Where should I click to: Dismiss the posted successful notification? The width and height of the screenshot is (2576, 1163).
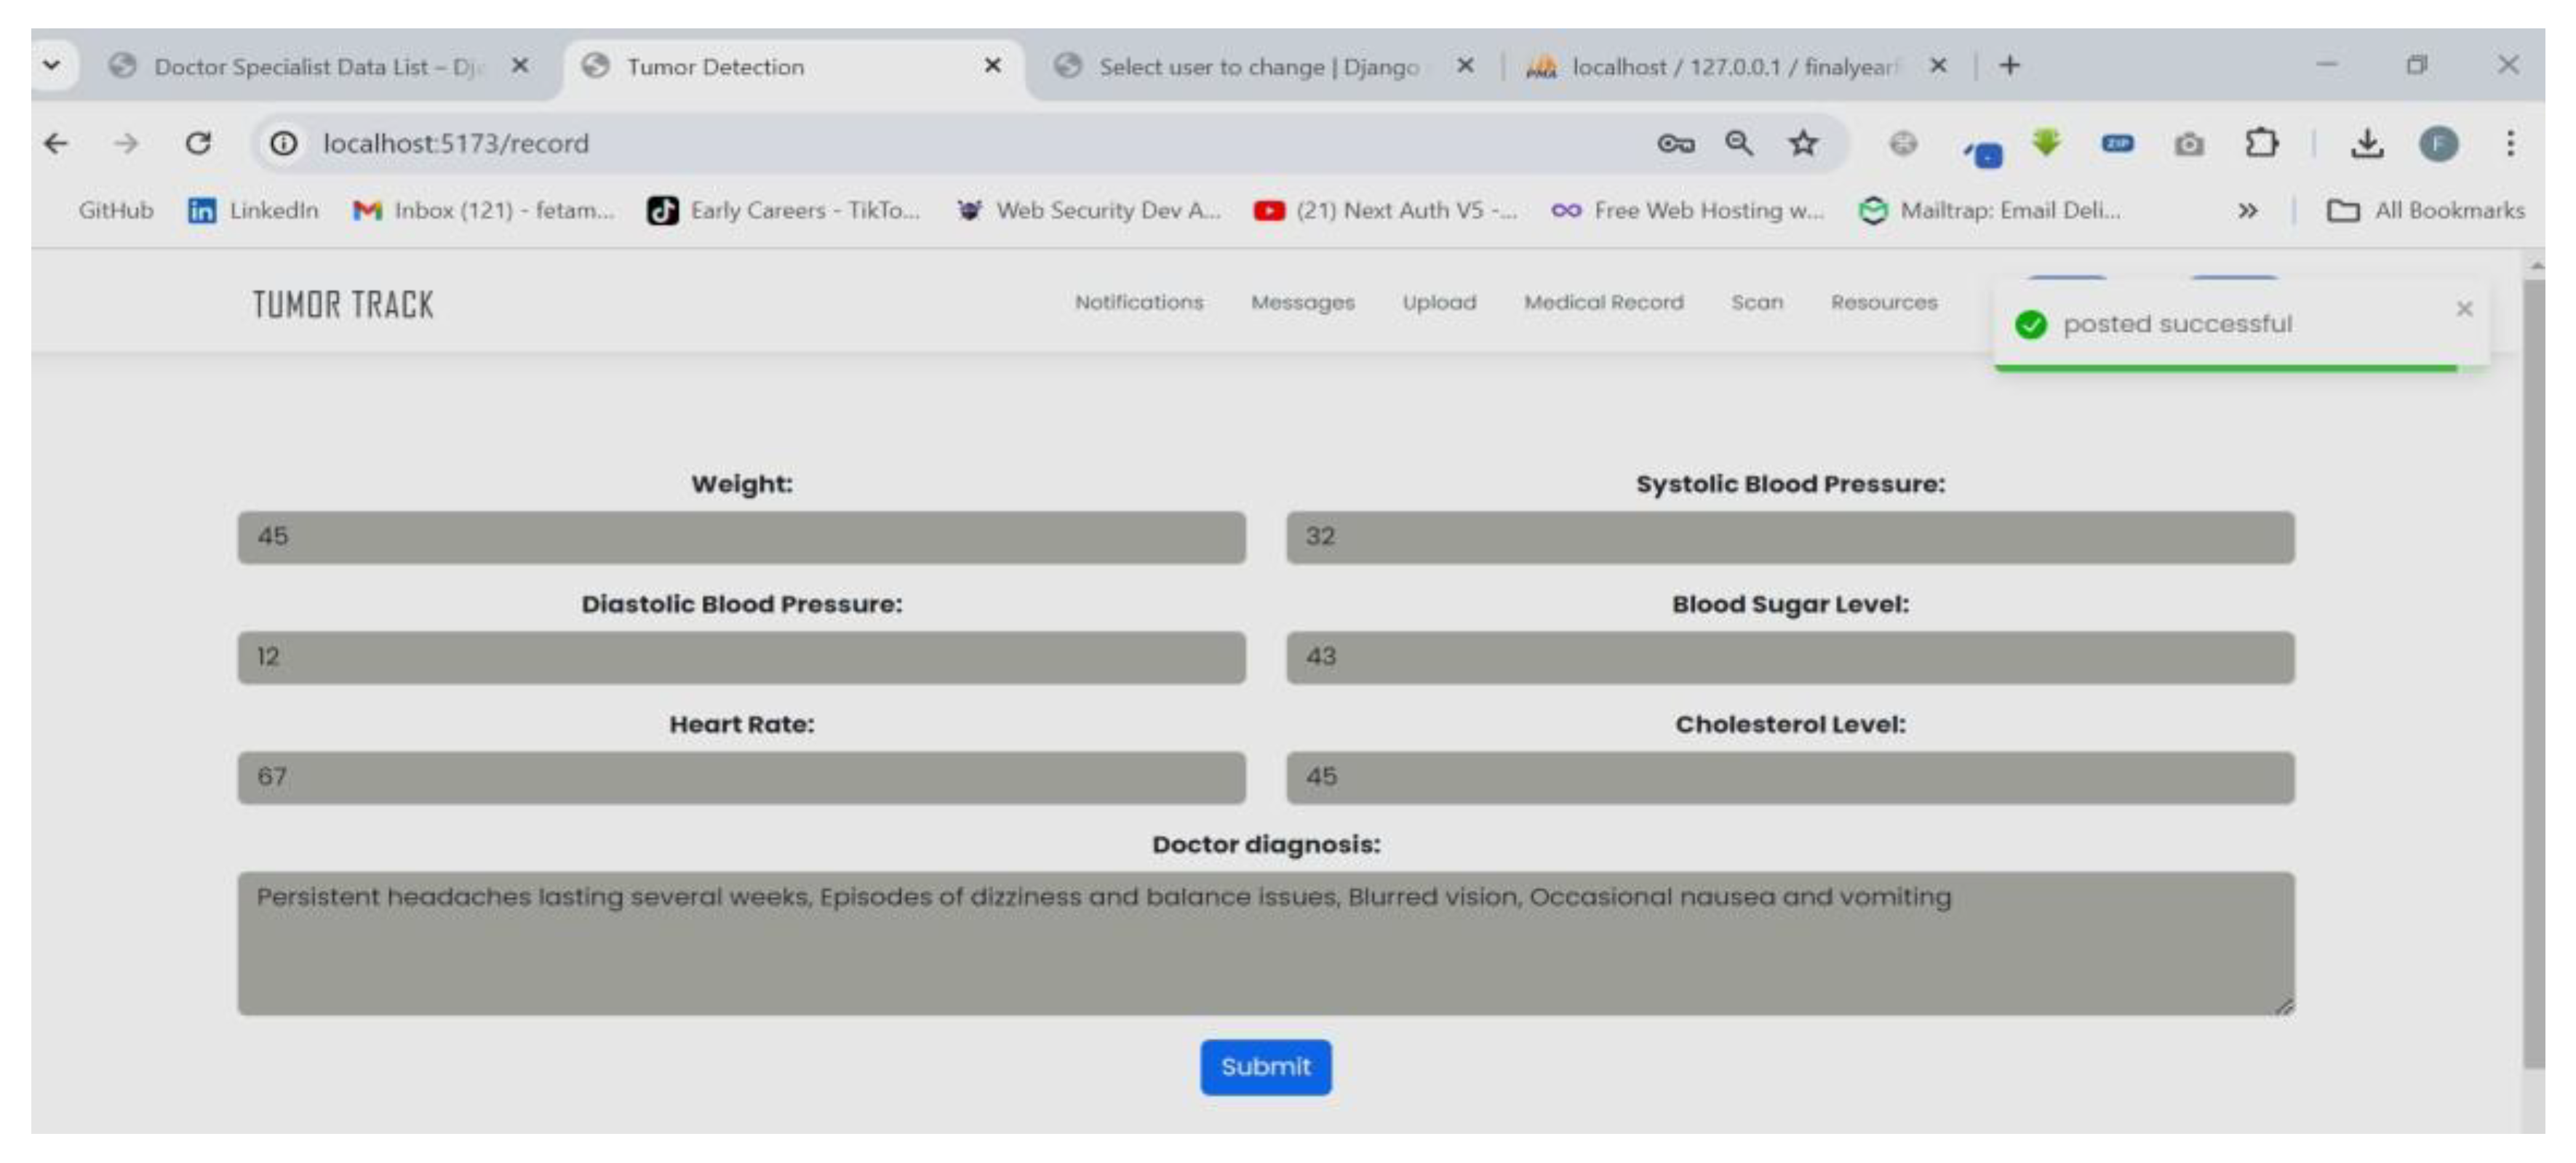(x=2464, y=310)
